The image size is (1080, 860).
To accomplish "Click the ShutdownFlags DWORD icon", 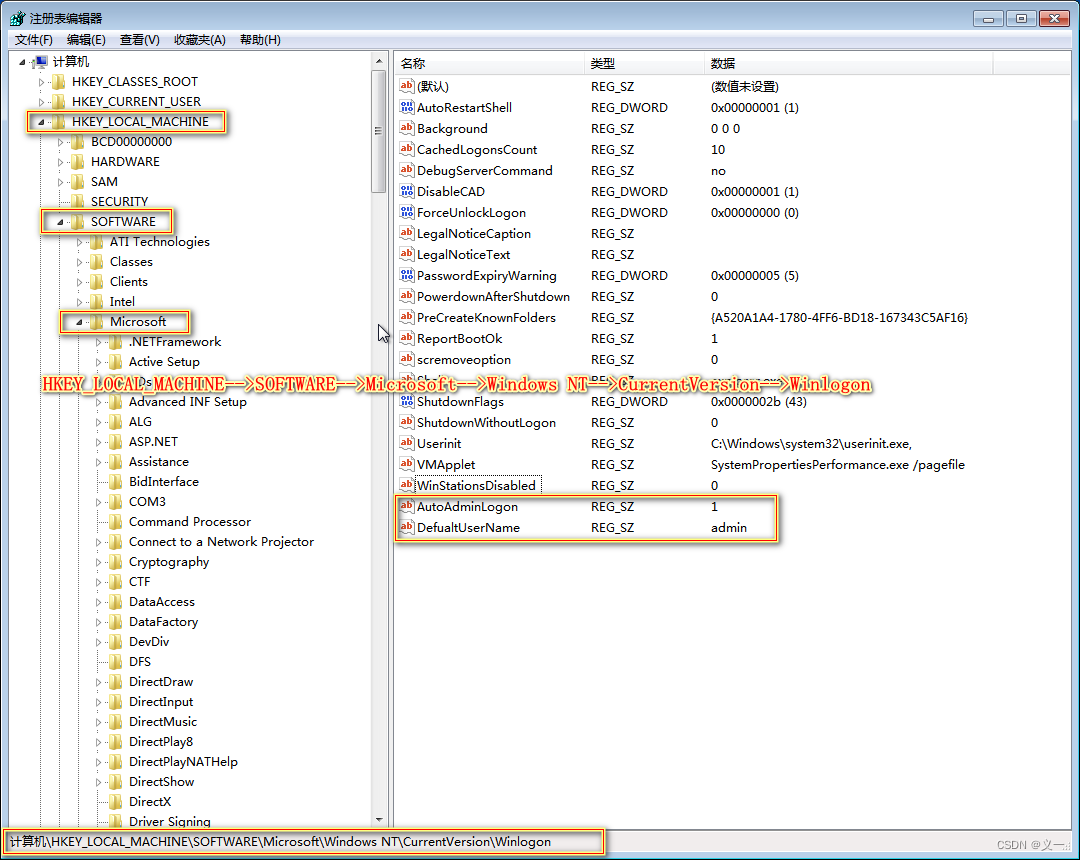I will [406, 401].
